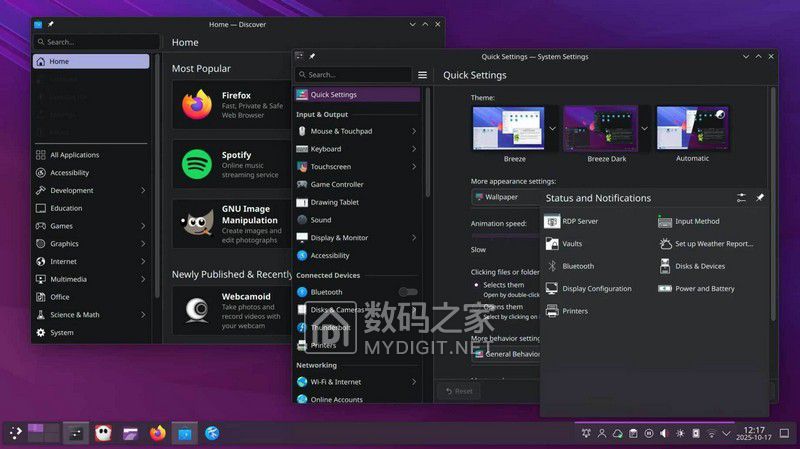Screen dimensions: 800x449
Task: Open Vaults in Status and Notifications
Action: pyautogui.click(x=572, y=244)
